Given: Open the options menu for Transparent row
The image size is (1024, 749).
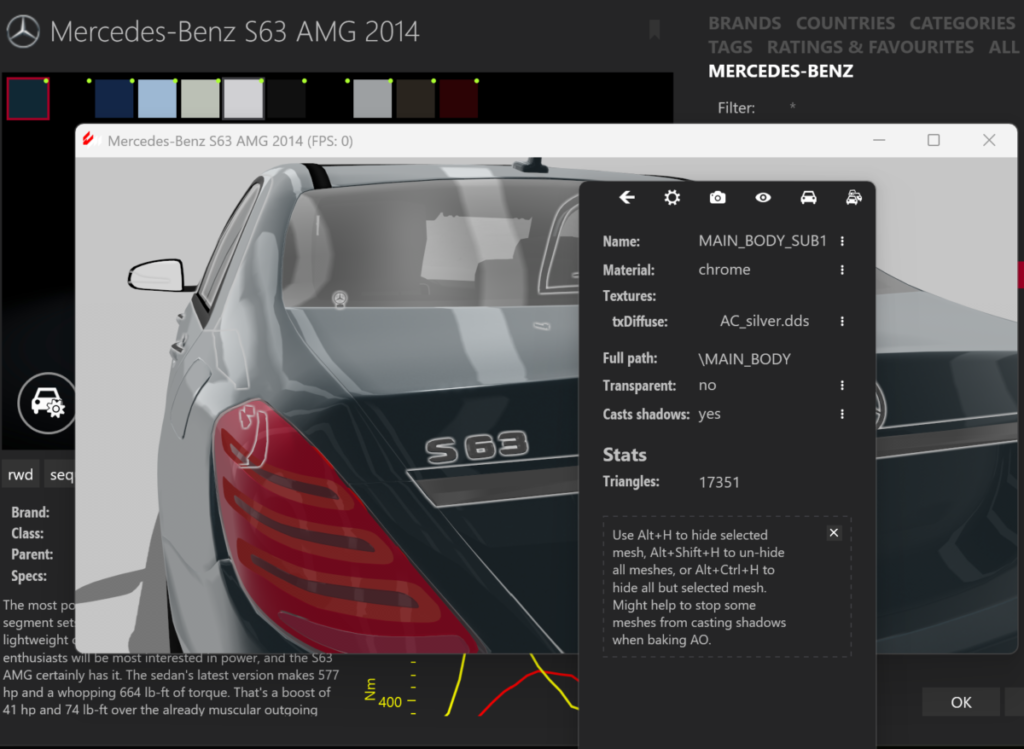Looking at the screenshot, I should click(842, 385).
